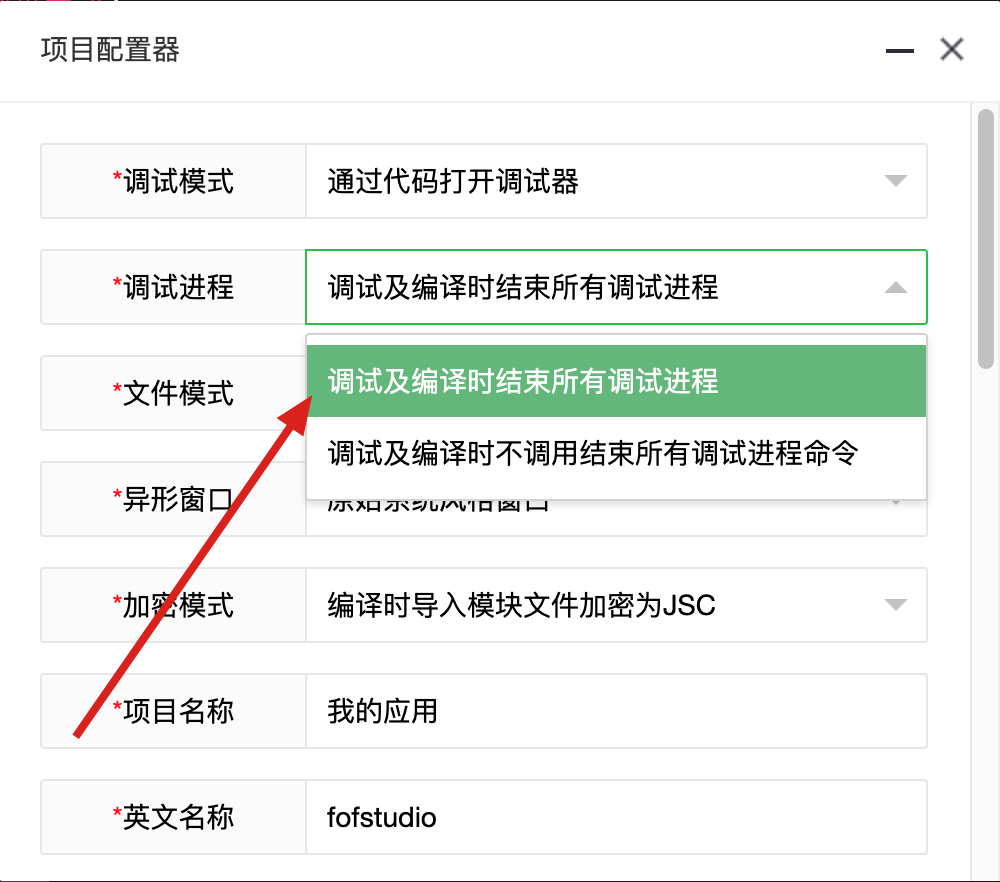Click the 英文名称 field containing fofstudio
This screenshot has height=882, width=1000.
pos(616,817)
